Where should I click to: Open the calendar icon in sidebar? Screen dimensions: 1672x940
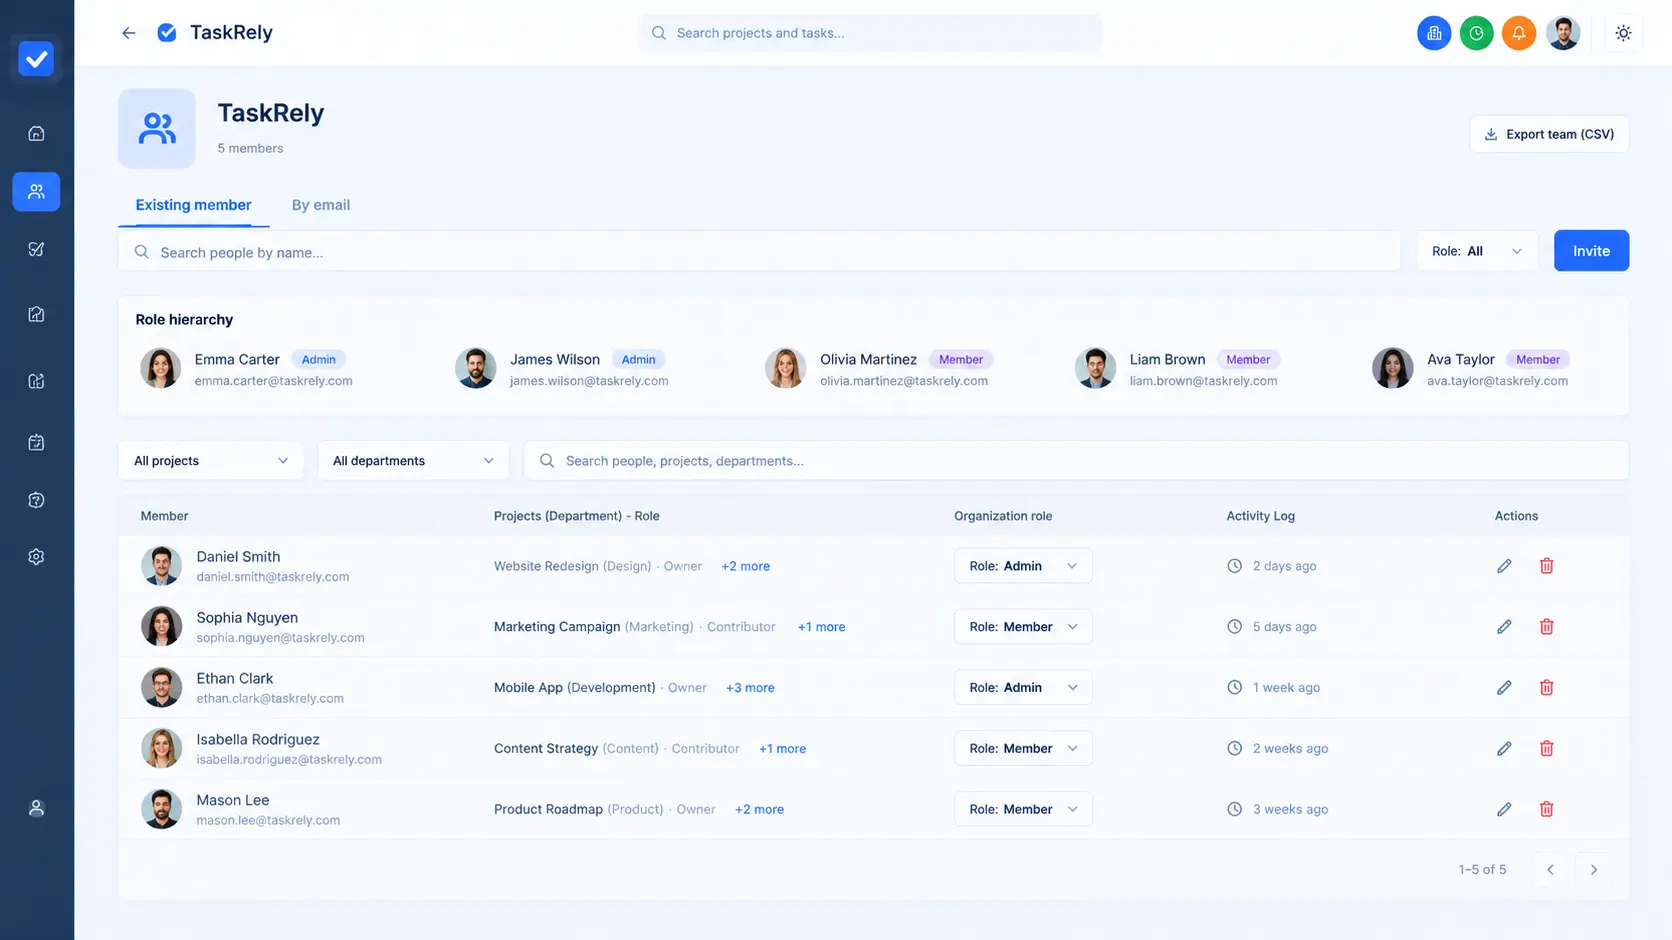coord(36,442)
